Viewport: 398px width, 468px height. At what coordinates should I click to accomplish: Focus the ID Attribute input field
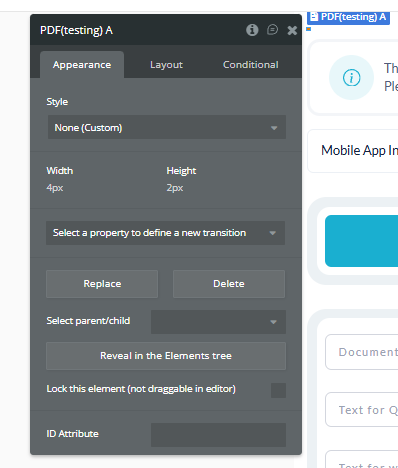click(x=218, y=435)
